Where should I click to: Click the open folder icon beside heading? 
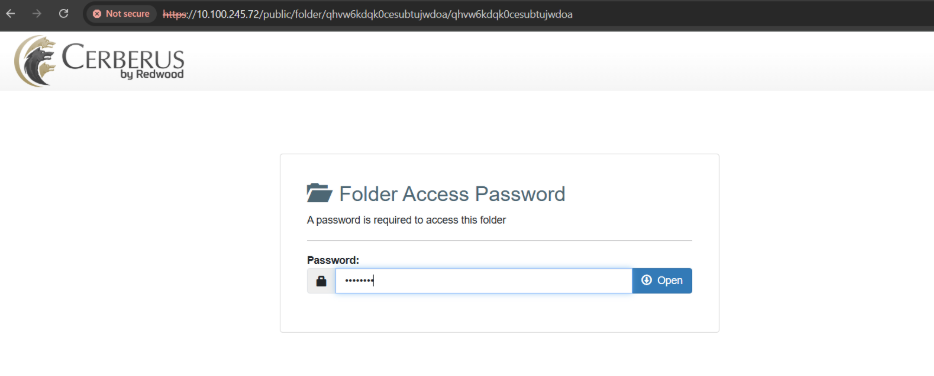(x=319, y=193)
